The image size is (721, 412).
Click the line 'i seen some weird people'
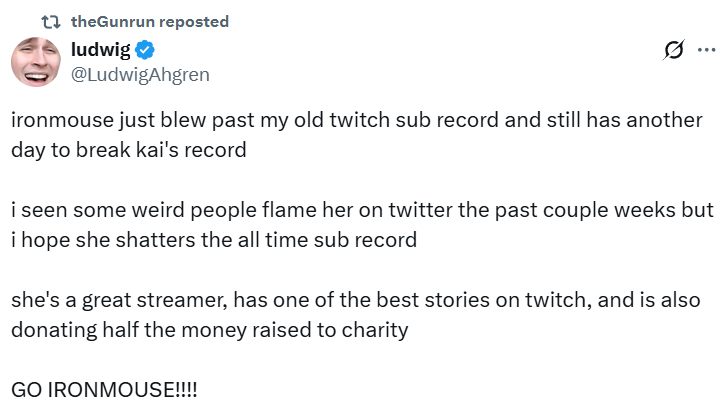click(362, 211)
